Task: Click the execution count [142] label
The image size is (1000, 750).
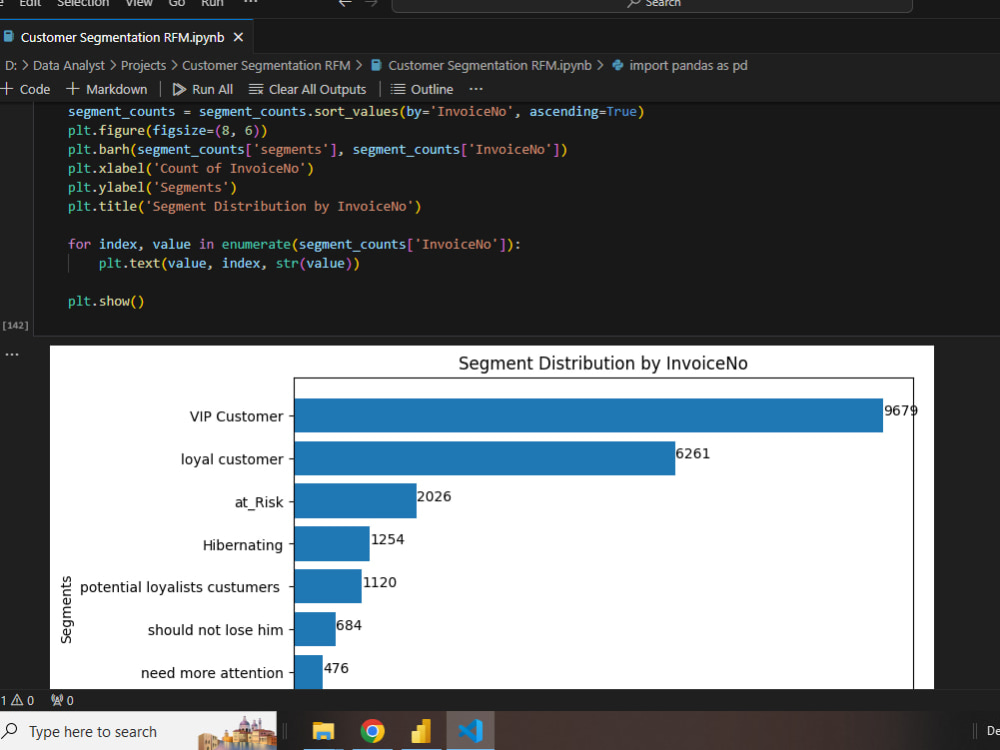Action: click(x=15, y=325)
